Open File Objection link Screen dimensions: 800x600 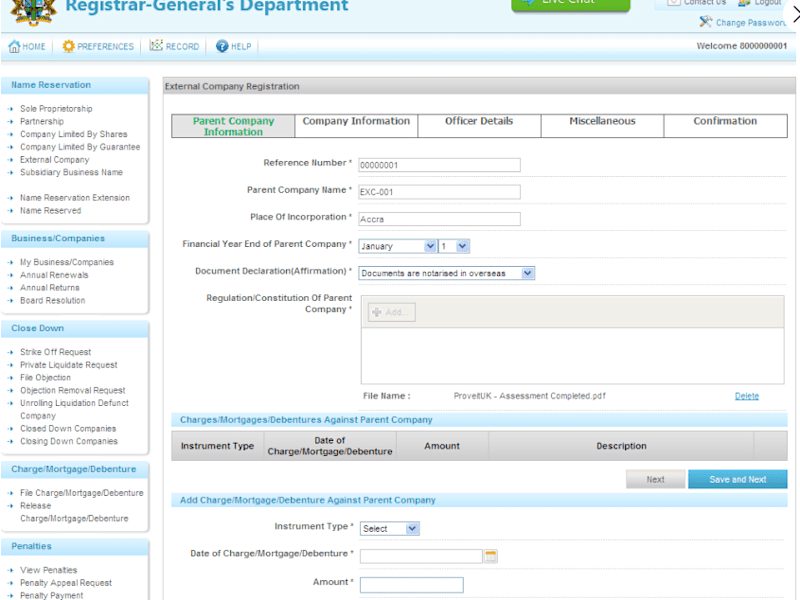coord(45,378)
